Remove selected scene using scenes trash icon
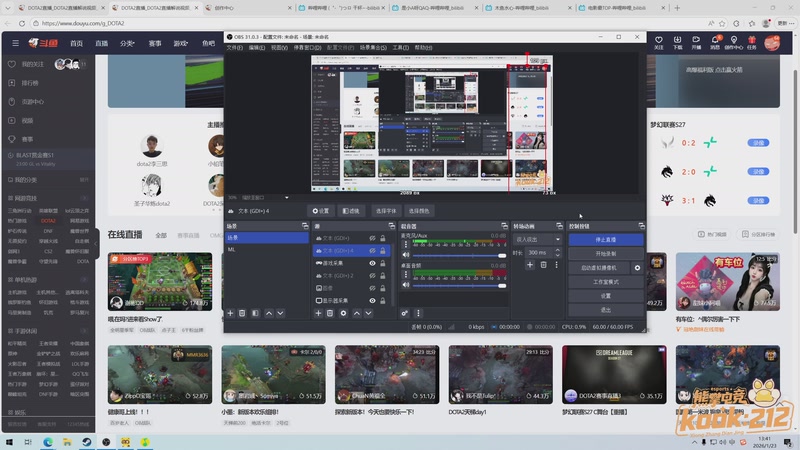 [x=242, y=313]
